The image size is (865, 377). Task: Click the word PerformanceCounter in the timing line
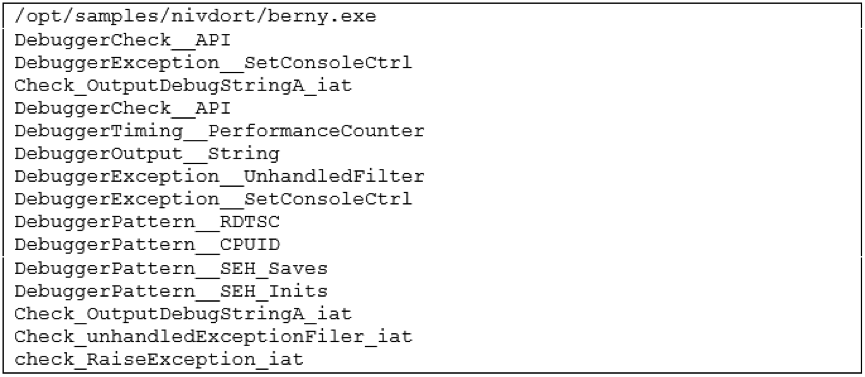316,131
